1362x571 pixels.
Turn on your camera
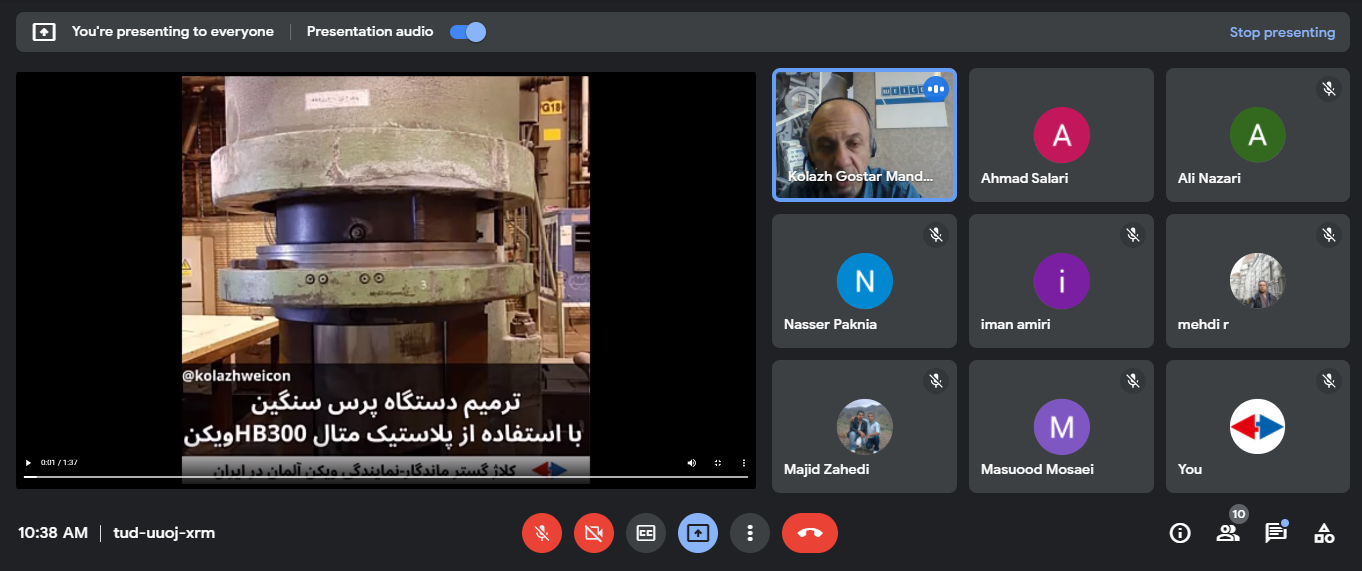point(594,533)
